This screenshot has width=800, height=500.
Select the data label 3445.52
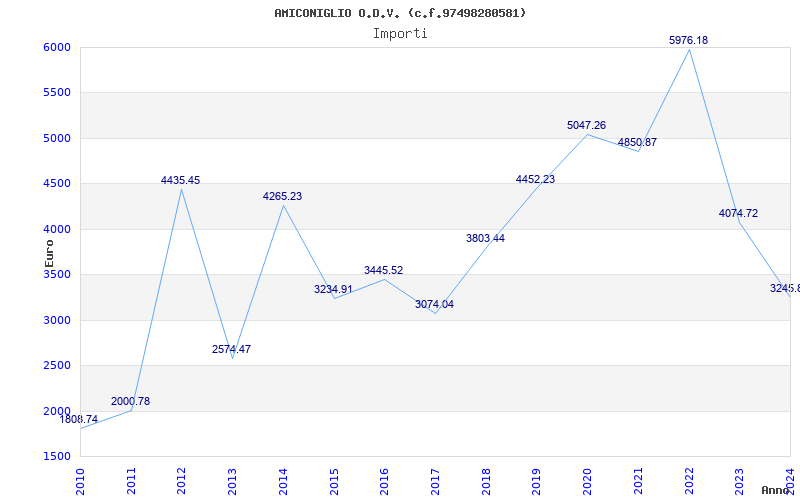tap(384, 270)
